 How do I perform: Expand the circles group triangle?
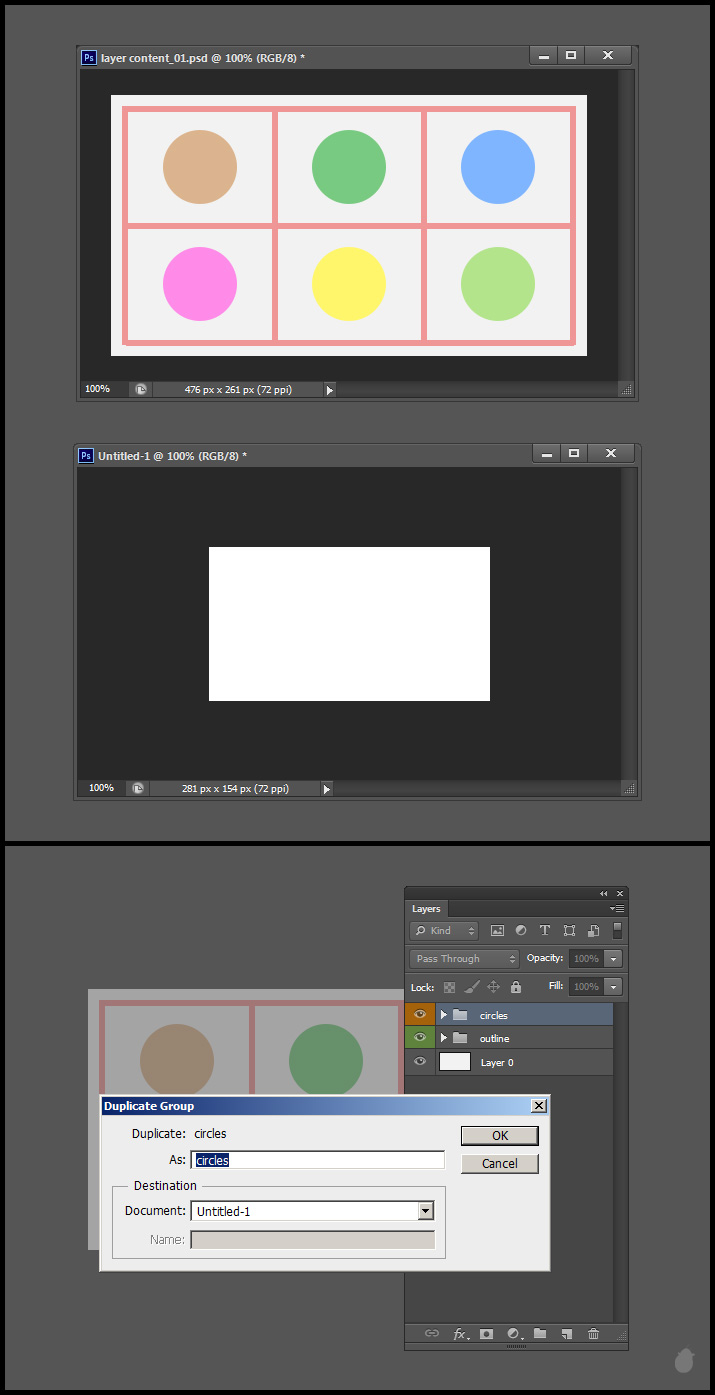point(443,1014)
